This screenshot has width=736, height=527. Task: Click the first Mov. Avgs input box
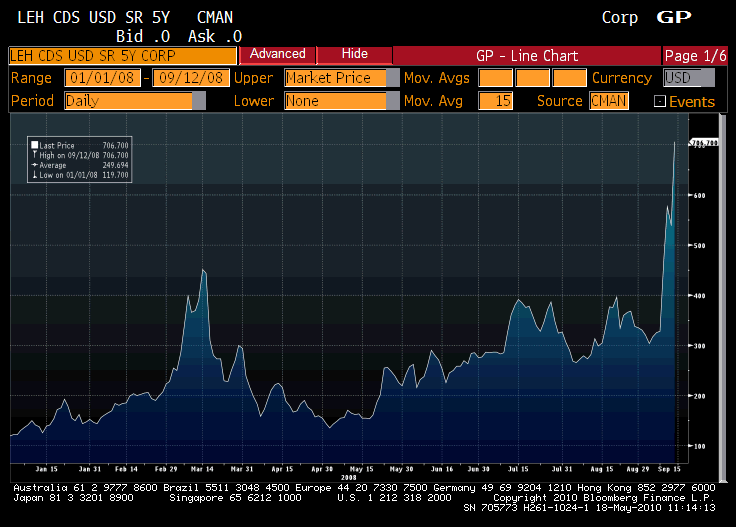tap(495, 78)
